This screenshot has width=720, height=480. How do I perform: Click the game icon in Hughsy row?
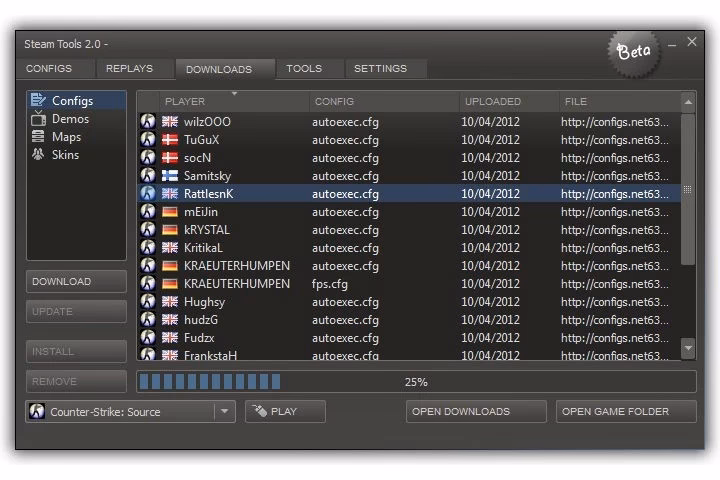148,301
